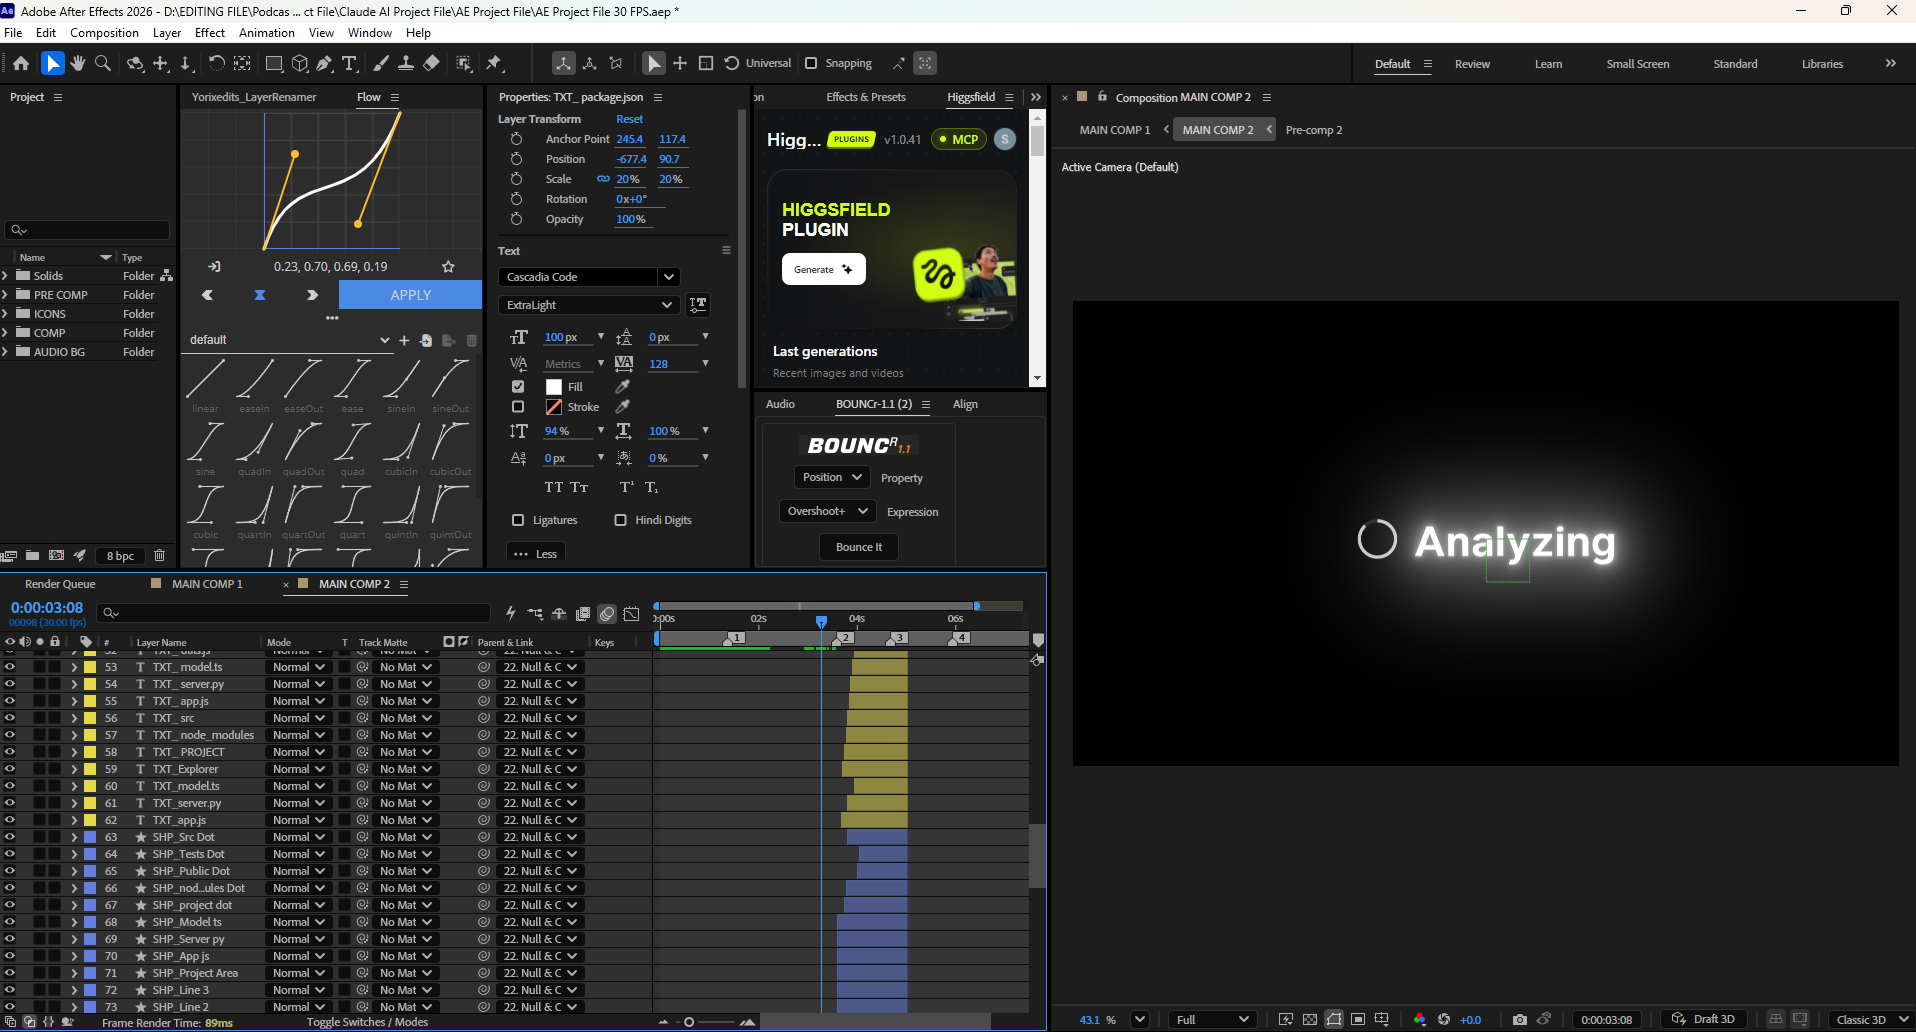Go to the Home screen icon
The image size is (1916, 1032).
click(x=21, y=63)
